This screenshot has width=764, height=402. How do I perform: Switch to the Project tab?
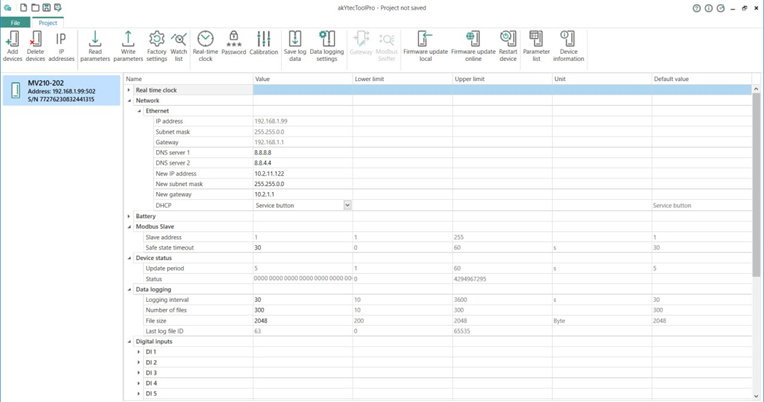(x=48, y=22)
